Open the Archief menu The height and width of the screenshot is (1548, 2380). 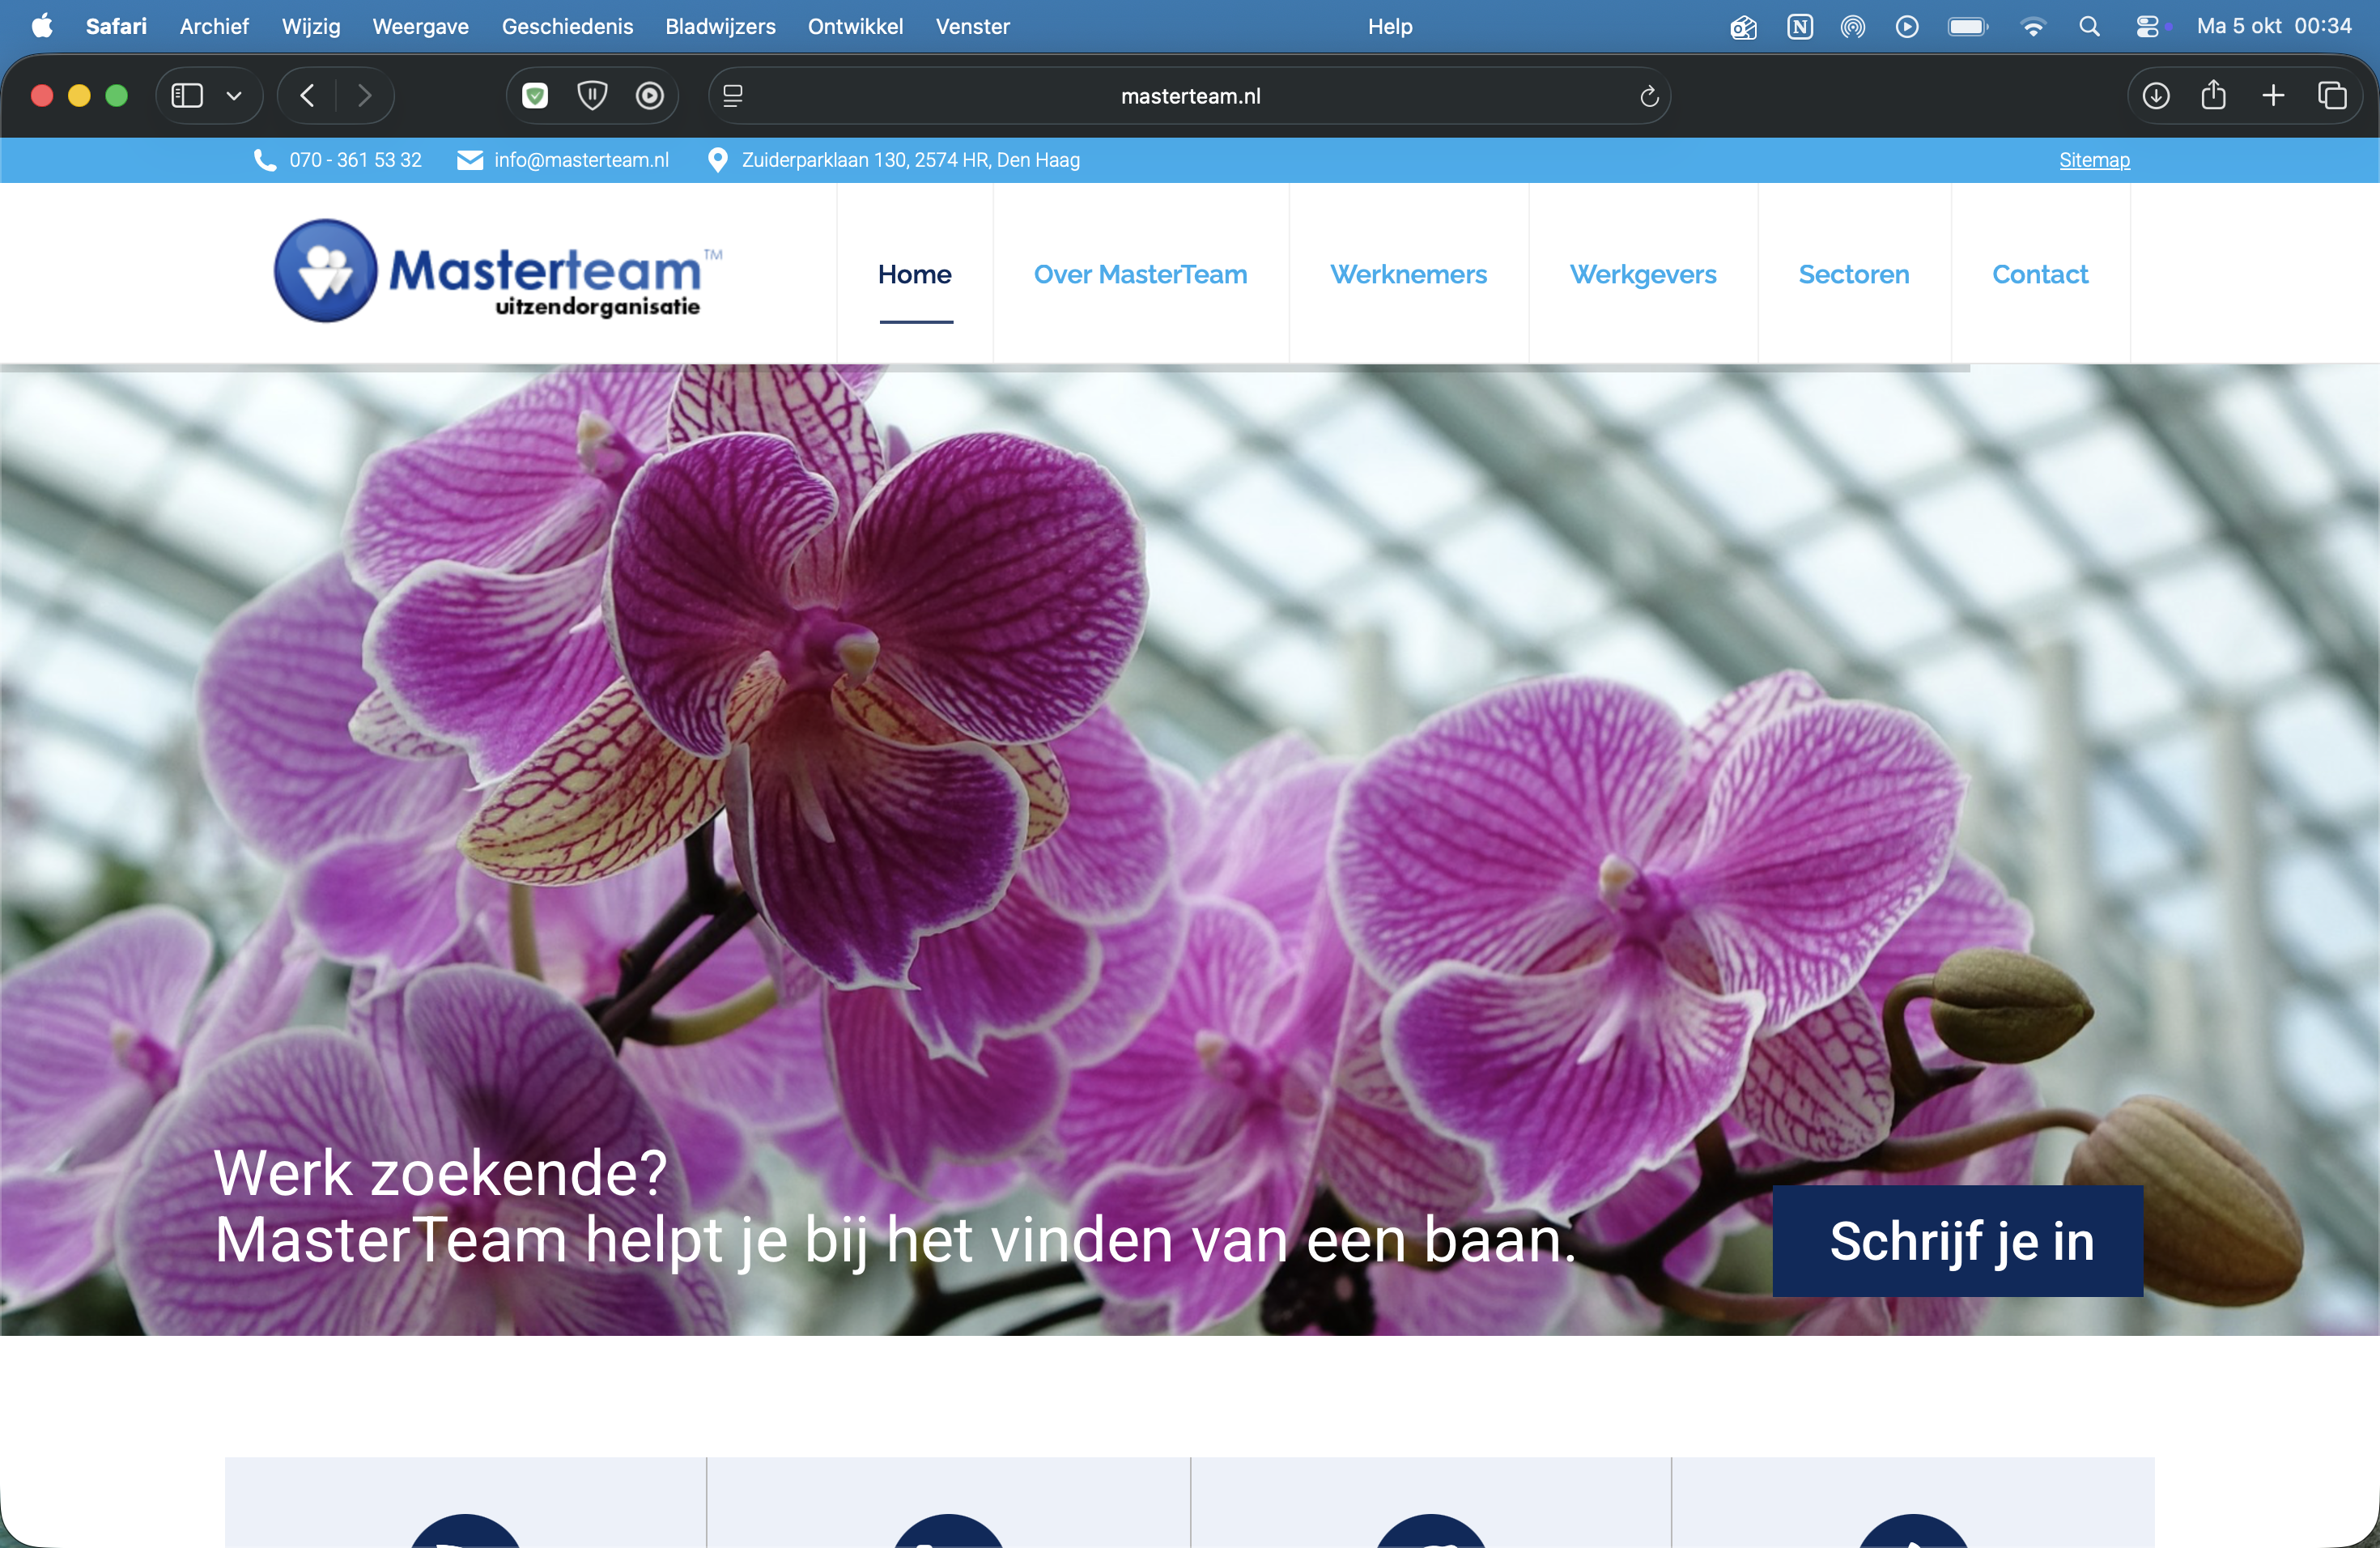(x=214, y=26)
